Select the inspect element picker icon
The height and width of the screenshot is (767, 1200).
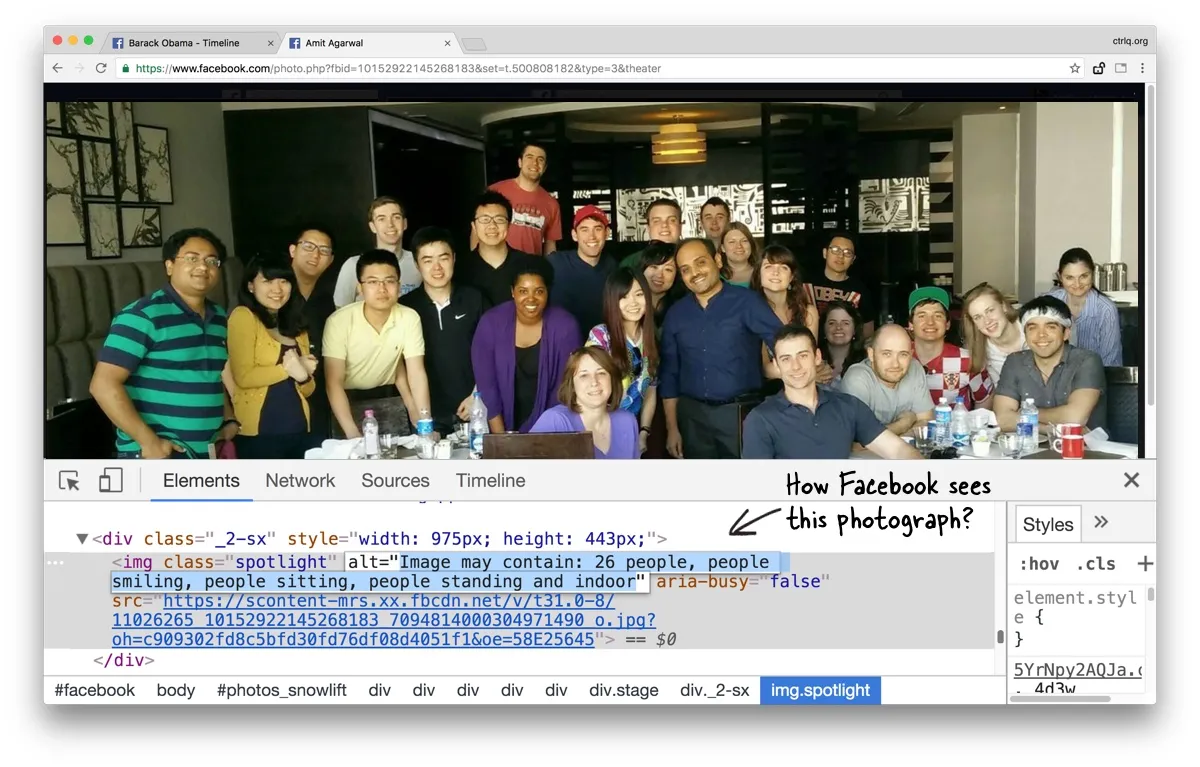pyautogui.click(x=68, y=480)
